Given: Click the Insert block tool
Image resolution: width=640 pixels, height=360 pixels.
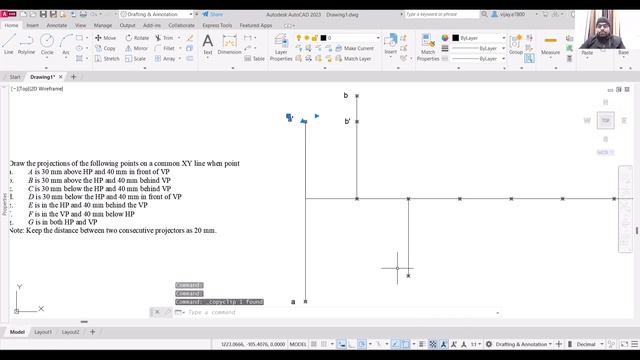Looking at the screenshot, I should point(391,44).
